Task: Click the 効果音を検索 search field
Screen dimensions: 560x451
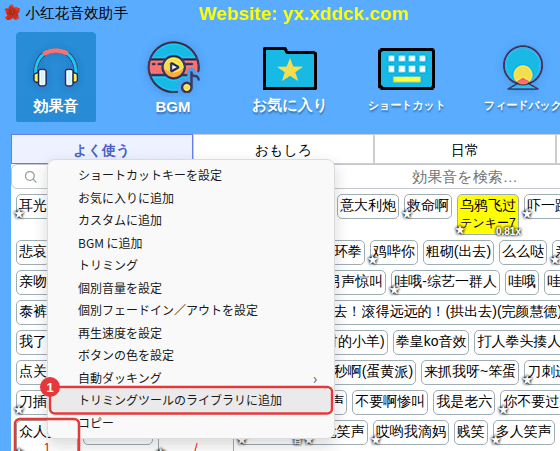Action: click(464, 177)
